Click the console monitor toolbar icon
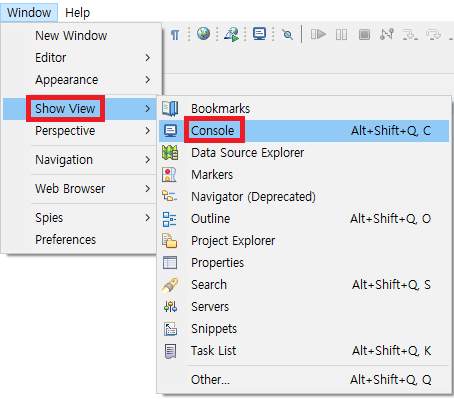The image size is (454, 399). (x=259, y=34)
